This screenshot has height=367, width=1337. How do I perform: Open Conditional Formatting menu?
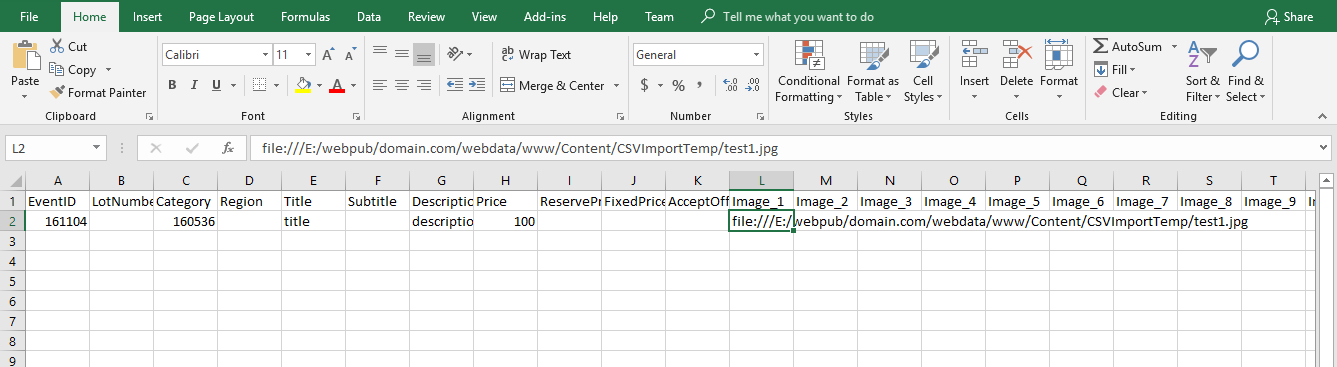pos(808,71)
